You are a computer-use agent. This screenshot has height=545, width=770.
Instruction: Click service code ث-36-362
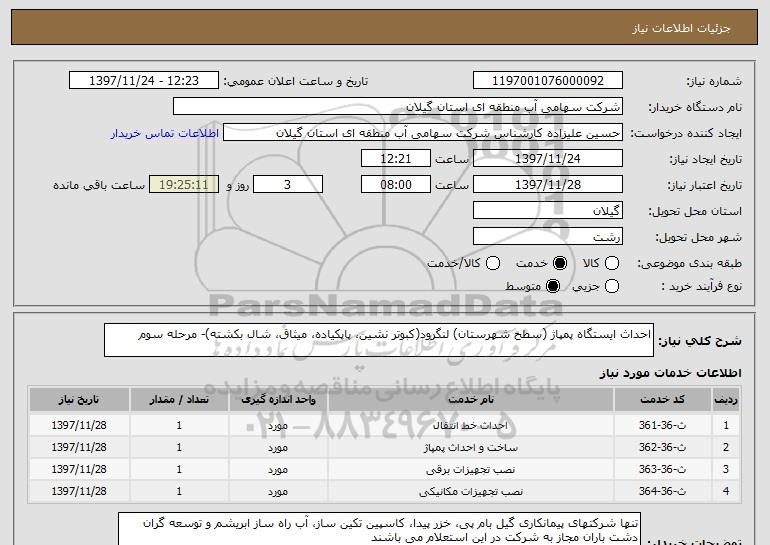(662, 447)
